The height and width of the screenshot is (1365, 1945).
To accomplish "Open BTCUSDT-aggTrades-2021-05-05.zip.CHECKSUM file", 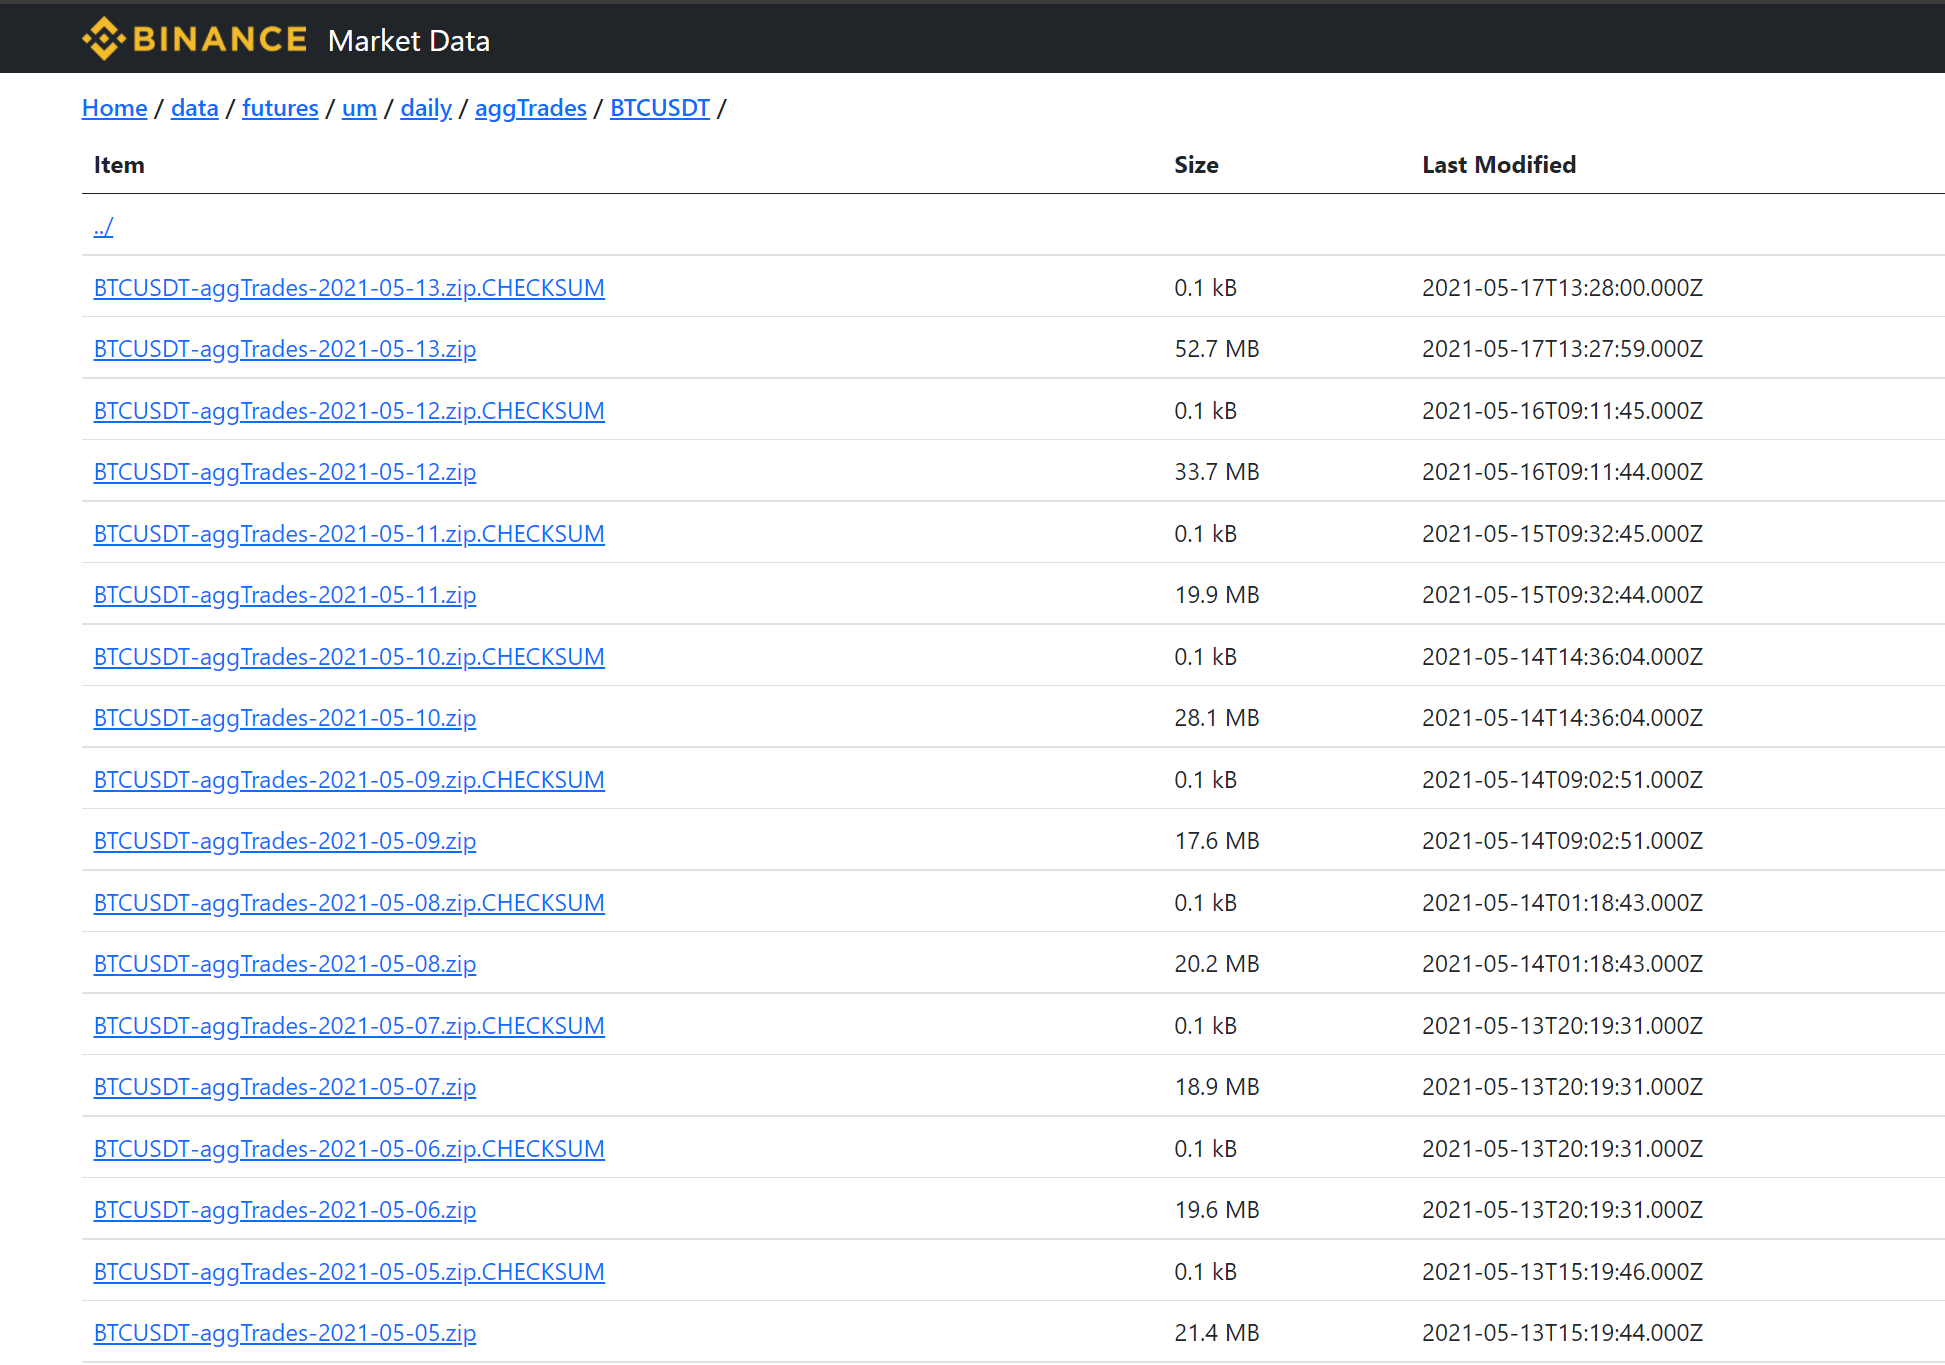I will (349, 1271).
